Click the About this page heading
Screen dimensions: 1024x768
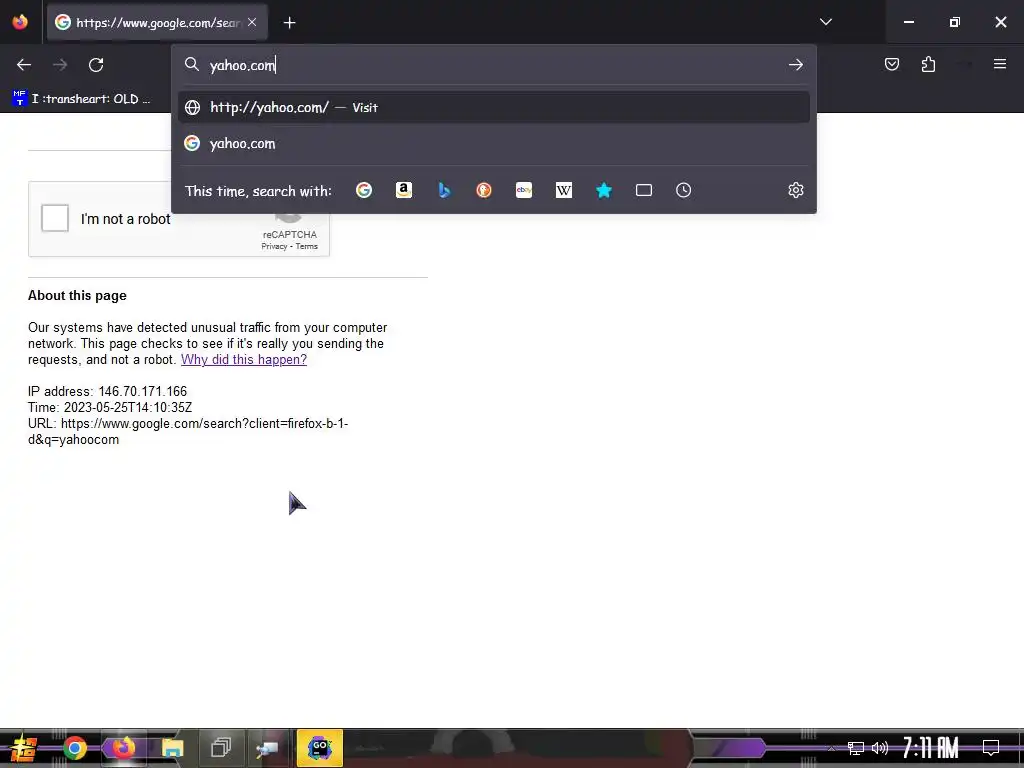point(77,295)
